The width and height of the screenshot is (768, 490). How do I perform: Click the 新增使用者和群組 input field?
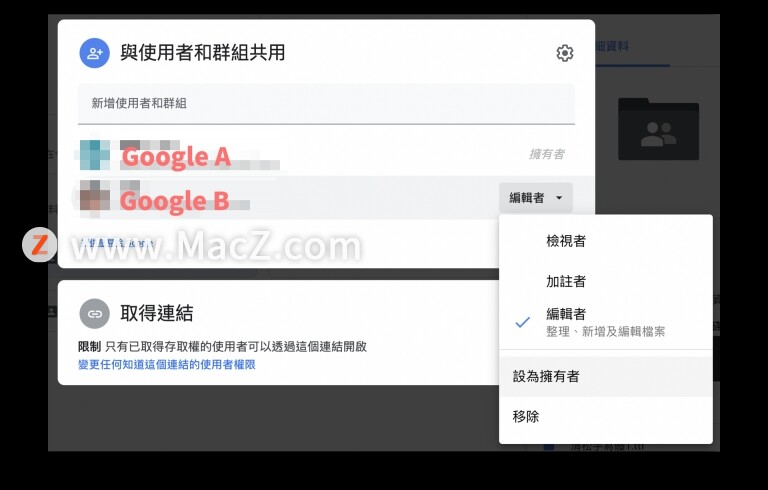[x=326, y=103]
